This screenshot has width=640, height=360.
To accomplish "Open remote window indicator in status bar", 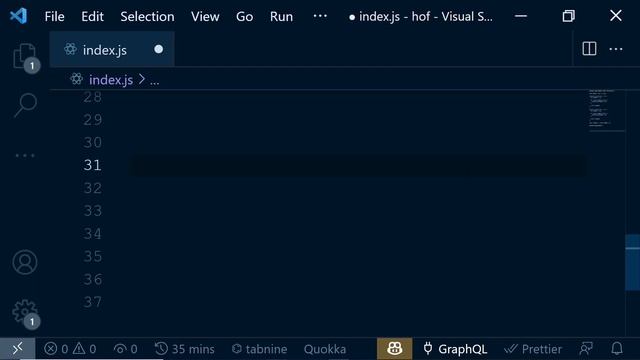I will (x=18, y=349).
